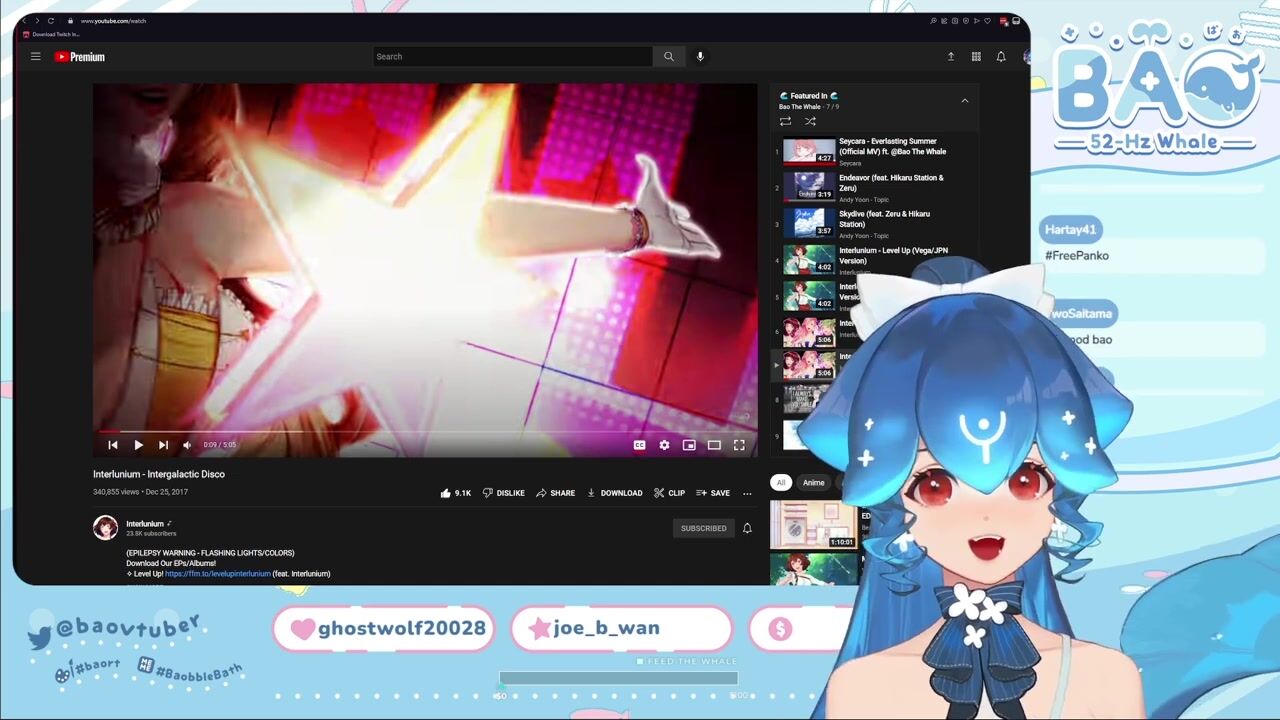Open the more actions menu beside Save

tap(747, 493)
